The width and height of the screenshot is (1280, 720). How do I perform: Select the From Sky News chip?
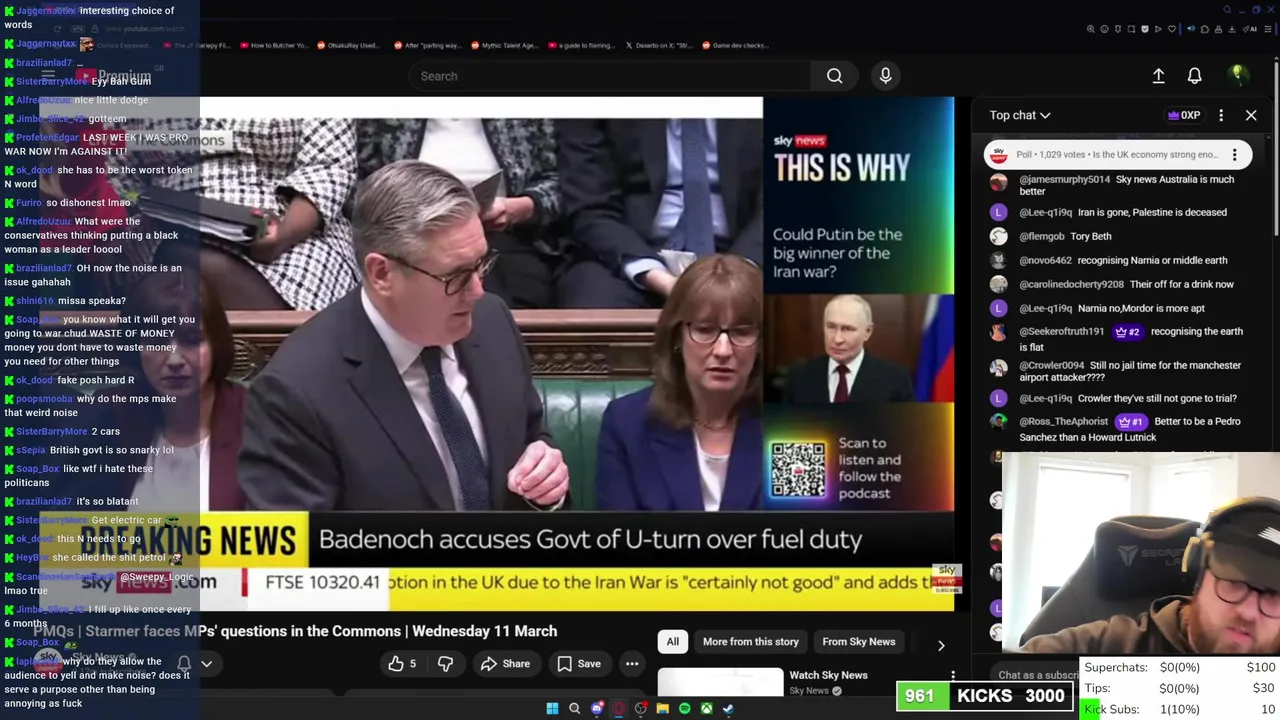click(858, 642)
